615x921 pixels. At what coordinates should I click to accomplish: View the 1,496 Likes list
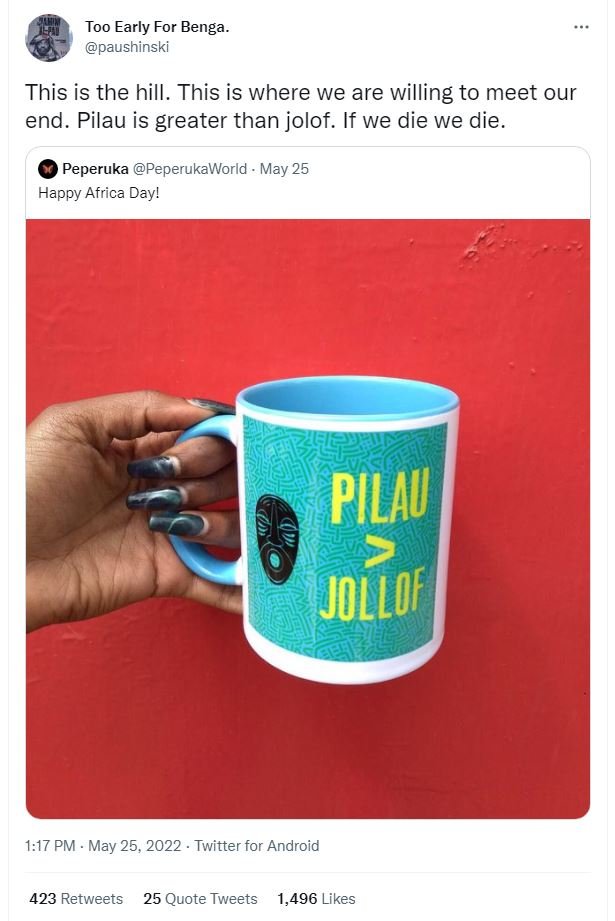316,899
